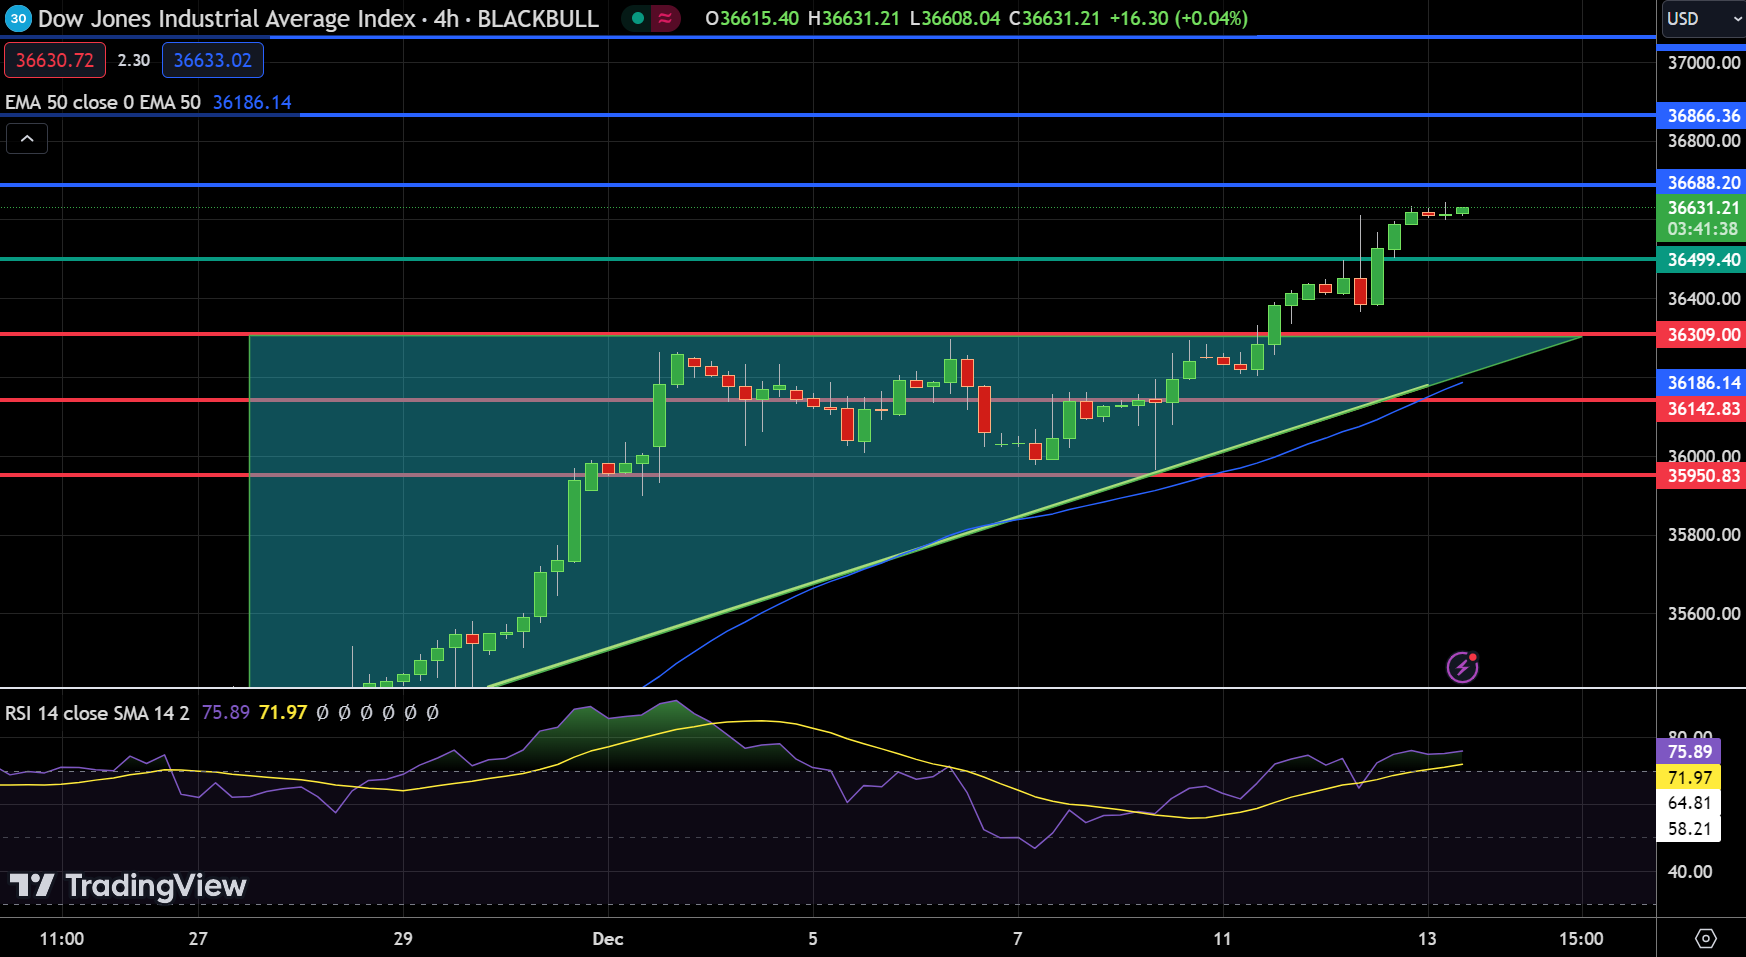Click the red 36142.83 price label
This screenshot has width=1746, height=957.
pos(1702,409)
